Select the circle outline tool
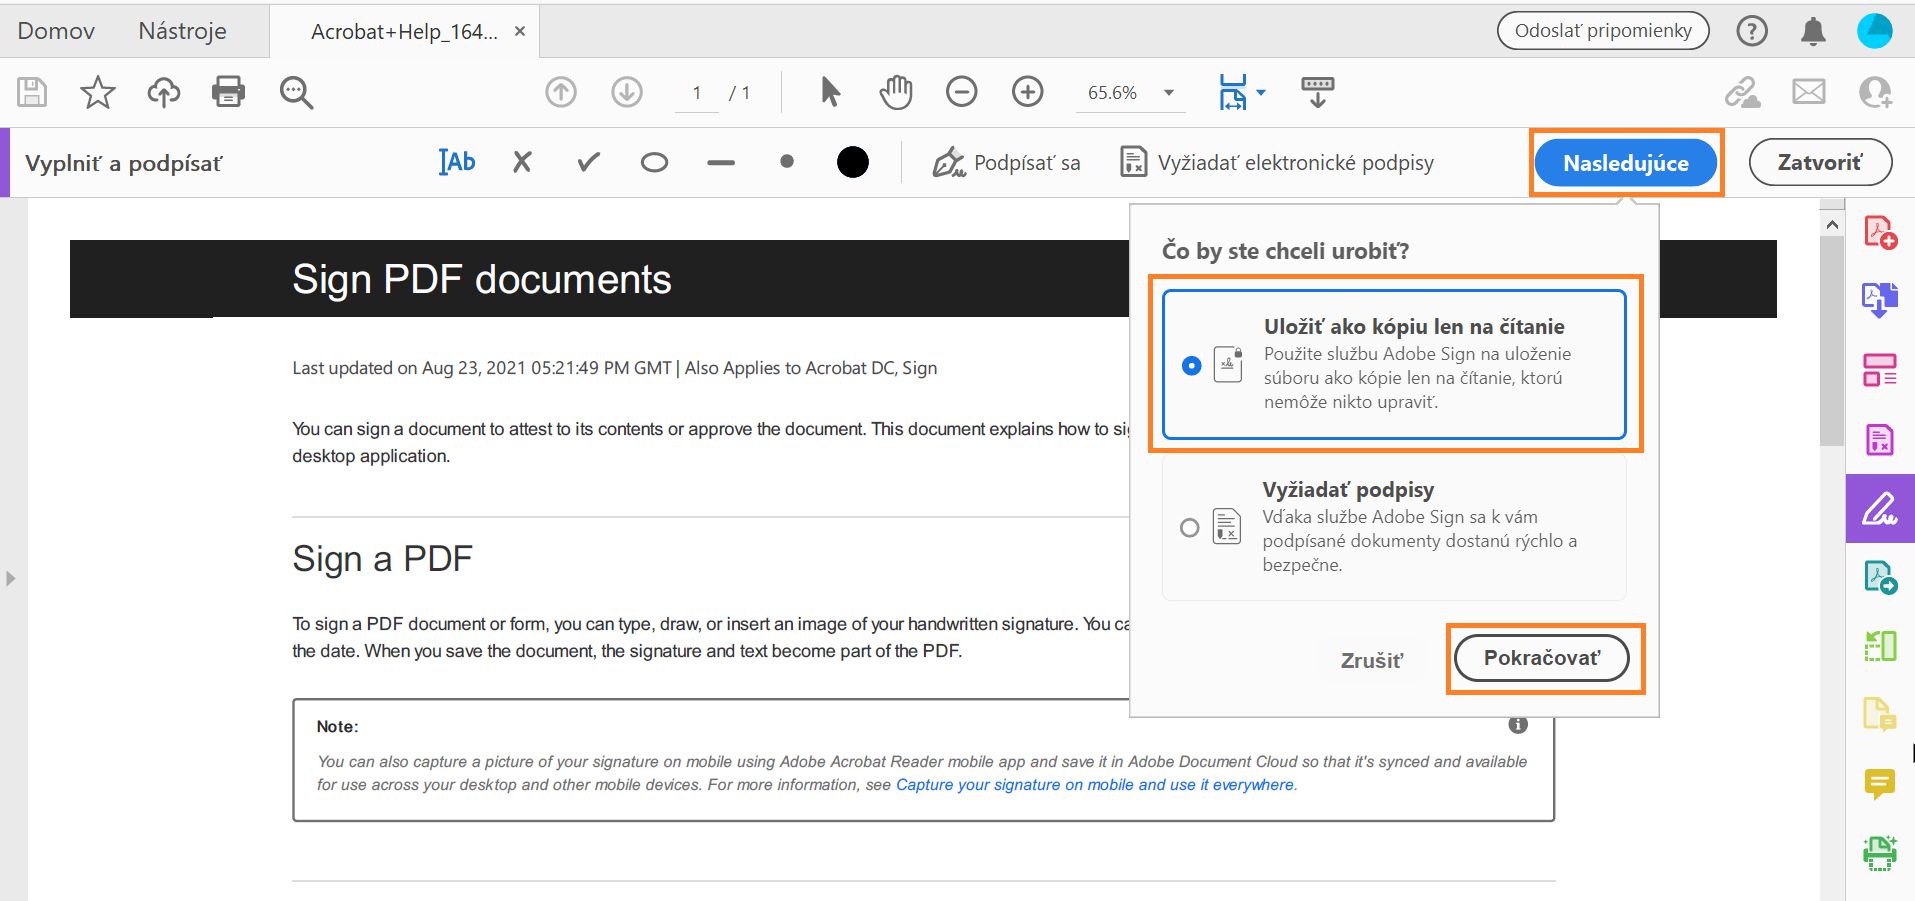The image size is (1915, 901). tap(654, 162)
